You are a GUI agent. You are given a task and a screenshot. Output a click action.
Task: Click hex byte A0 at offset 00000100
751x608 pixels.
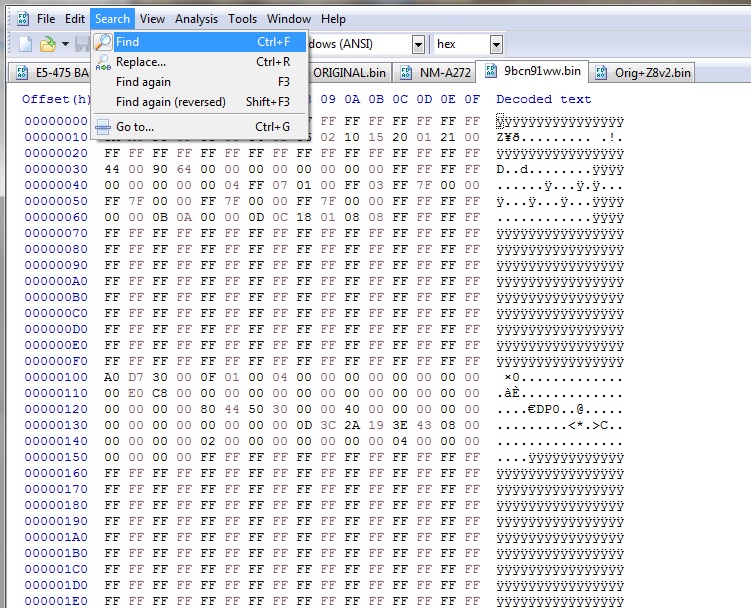(112, 377)
